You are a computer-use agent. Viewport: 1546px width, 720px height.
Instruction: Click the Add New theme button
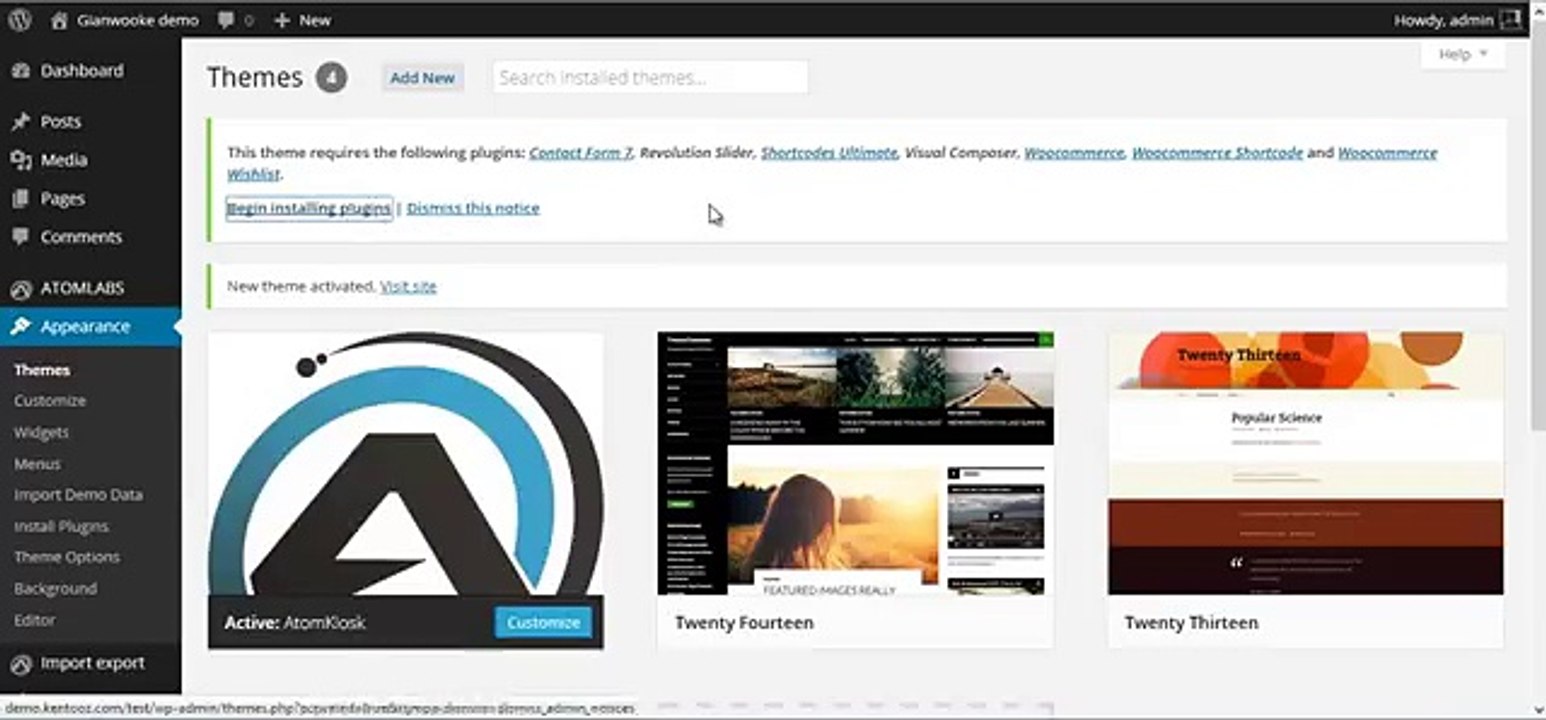pos(422,78)
